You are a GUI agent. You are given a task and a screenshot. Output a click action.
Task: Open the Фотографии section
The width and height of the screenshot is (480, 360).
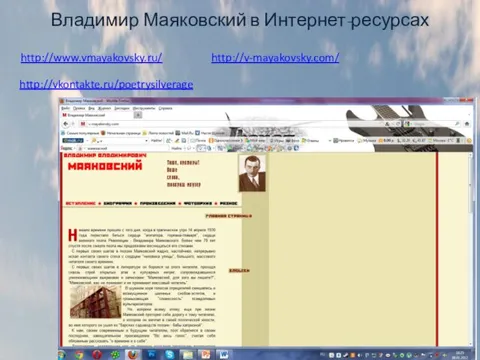pyautogui.click(x=197, y=203)
